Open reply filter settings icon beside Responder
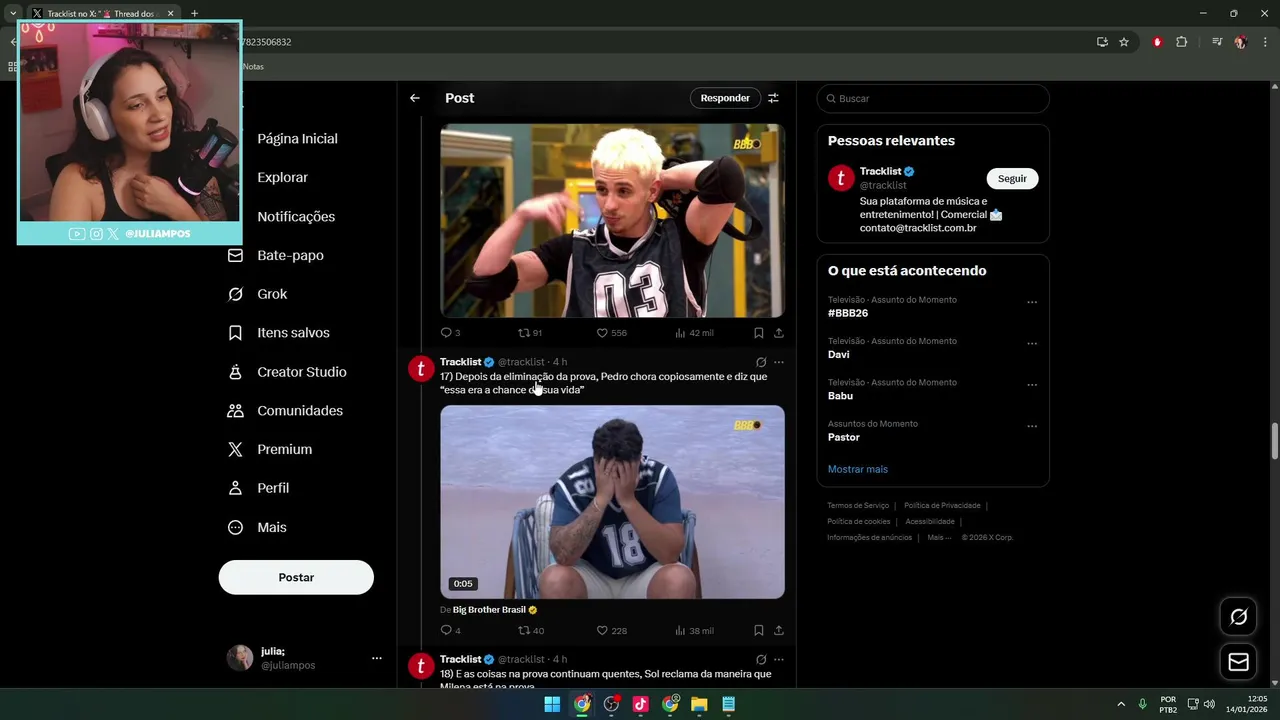Screen dimensions: 1280x720 (x=773, y=98)
